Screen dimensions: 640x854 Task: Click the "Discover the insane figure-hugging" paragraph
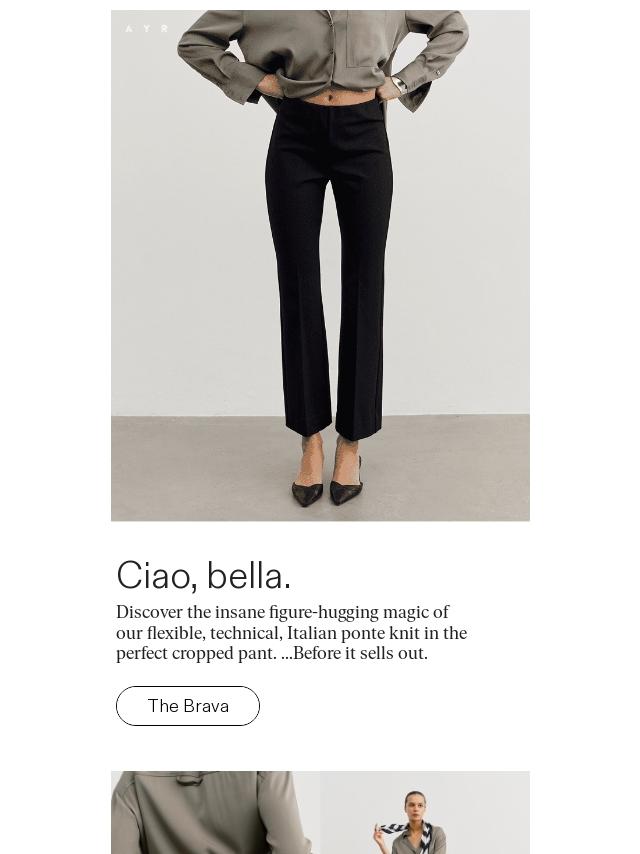pos(291,632)
